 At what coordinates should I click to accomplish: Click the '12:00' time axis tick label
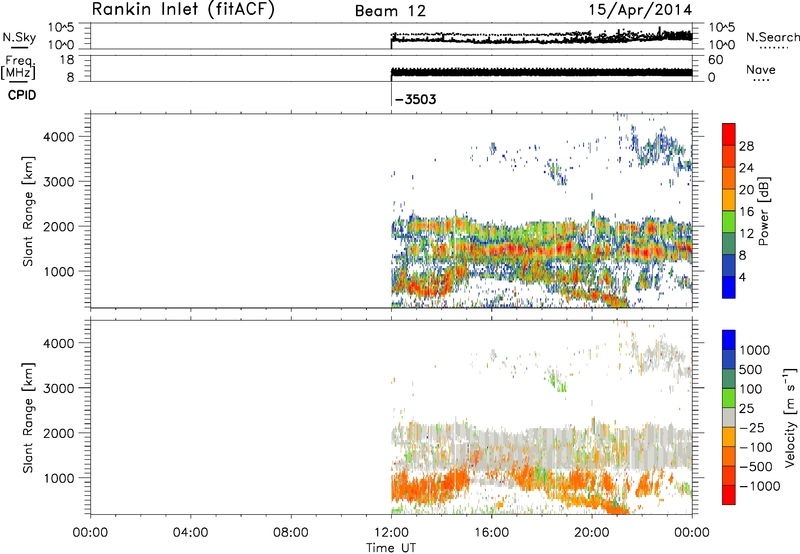coord(391,533)
